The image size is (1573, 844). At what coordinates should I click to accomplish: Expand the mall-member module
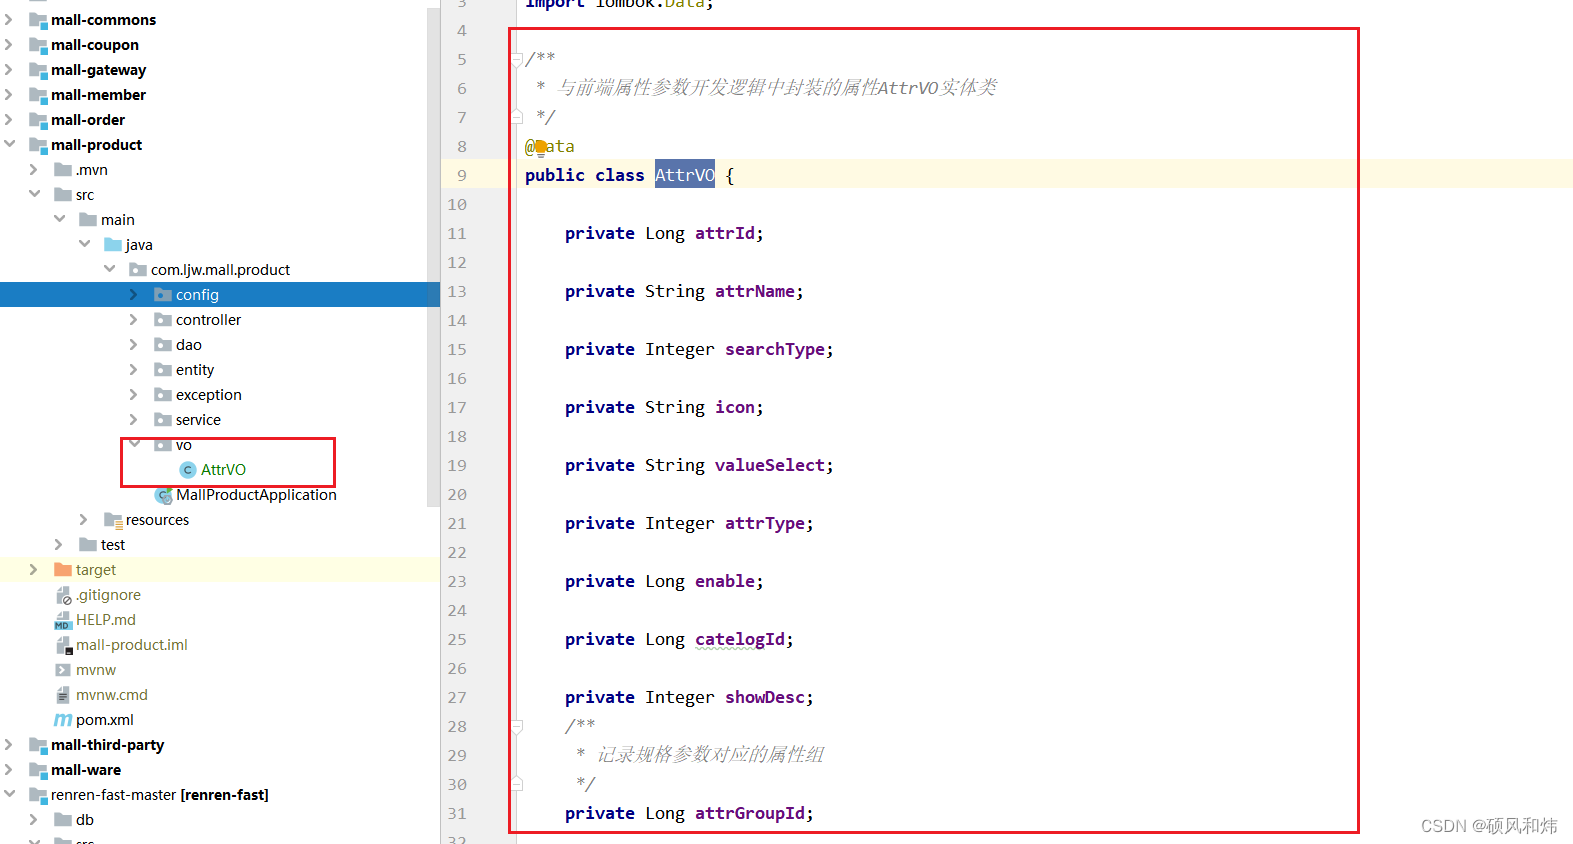[9, 94]
